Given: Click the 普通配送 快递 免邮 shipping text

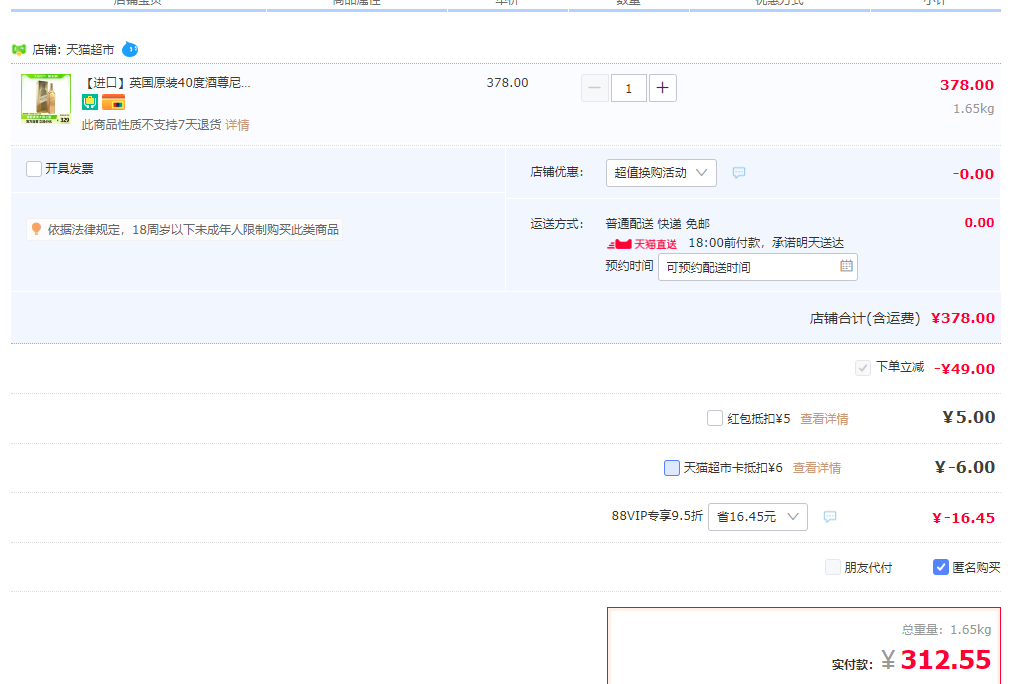Looking at the screenshot, I should (x=658, y=224).
